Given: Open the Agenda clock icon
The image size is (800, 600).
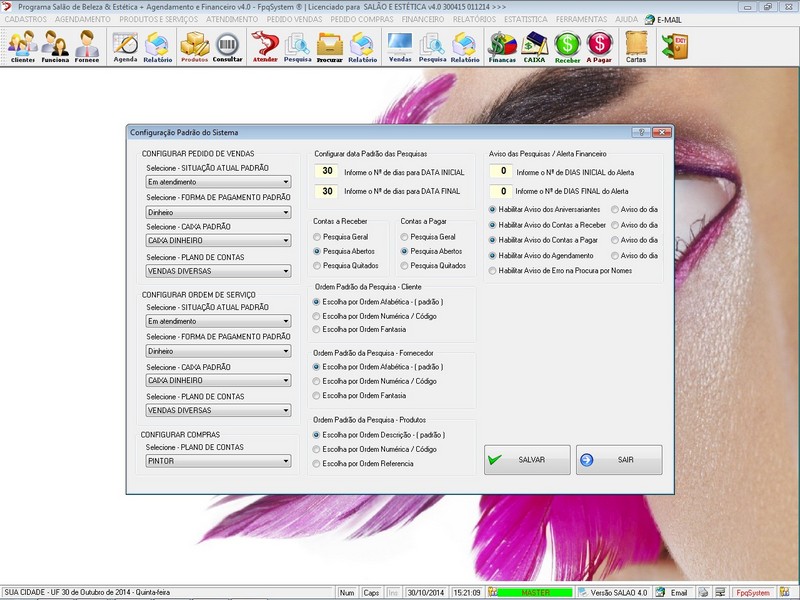Looking at the screenshot, I should (x=125, y=46).
